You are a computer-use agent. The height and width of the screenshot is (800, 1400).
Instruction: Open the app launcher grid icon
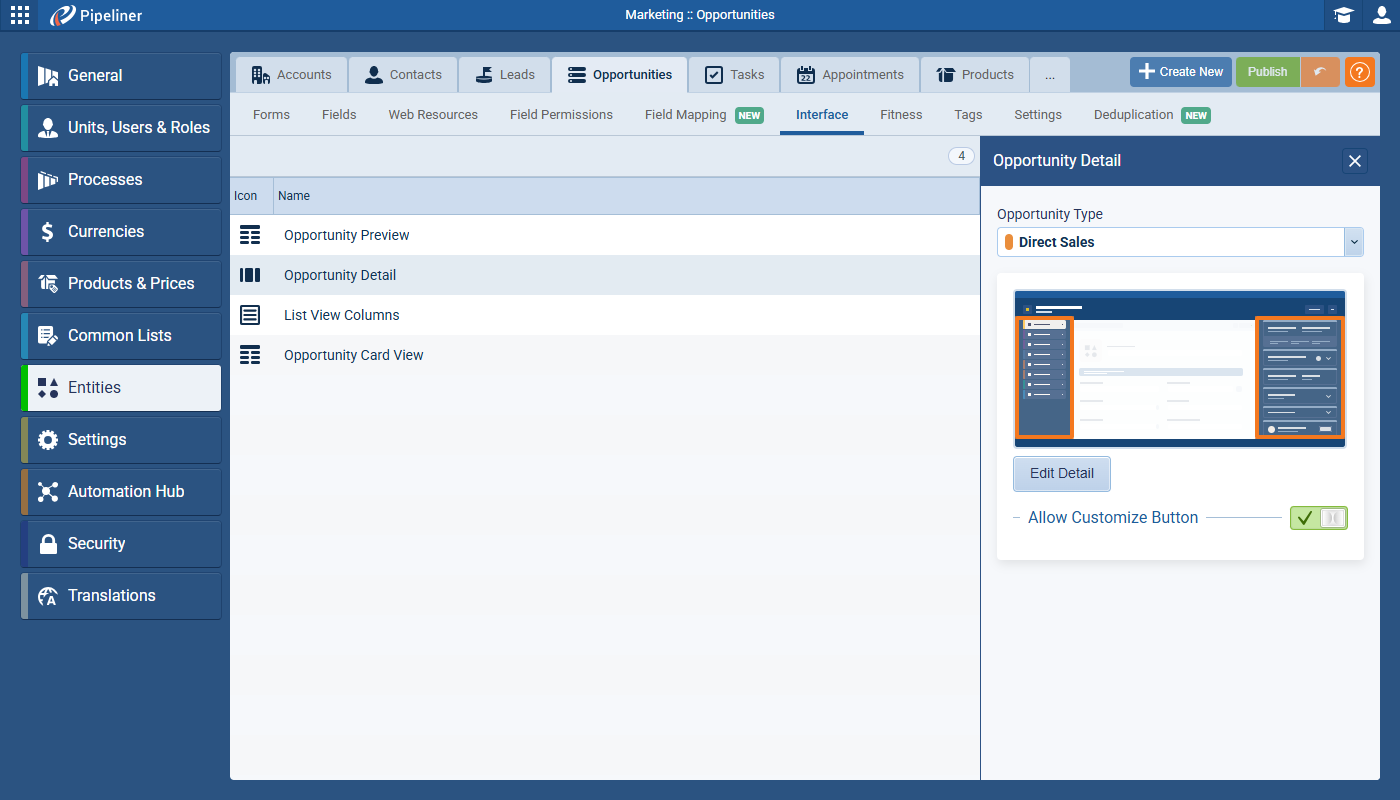20,15
